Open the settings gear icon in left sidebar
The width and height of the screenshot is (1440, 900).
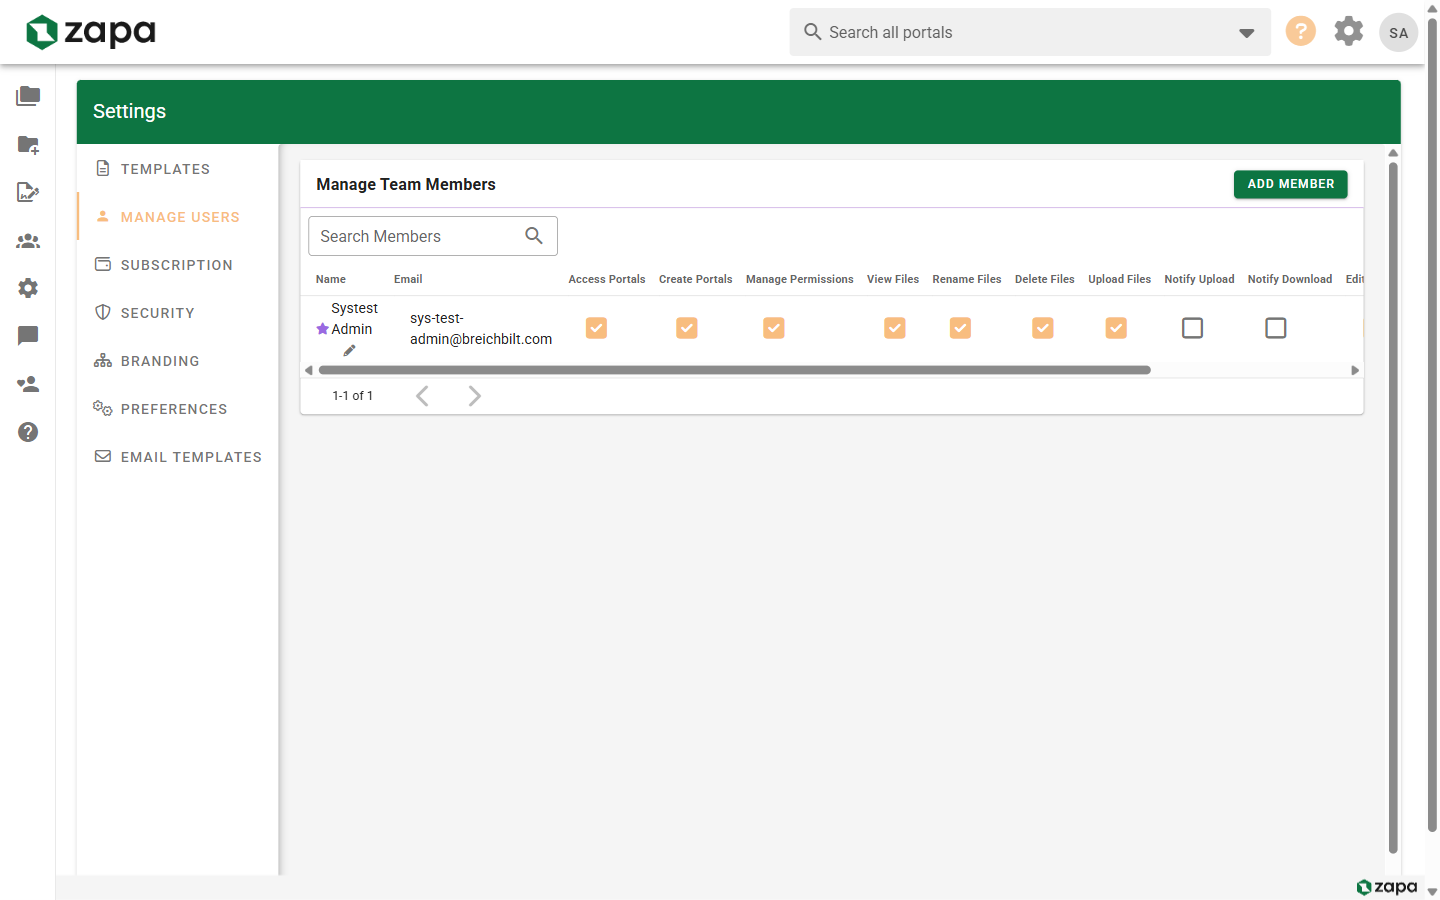click(x=28, y=288)
